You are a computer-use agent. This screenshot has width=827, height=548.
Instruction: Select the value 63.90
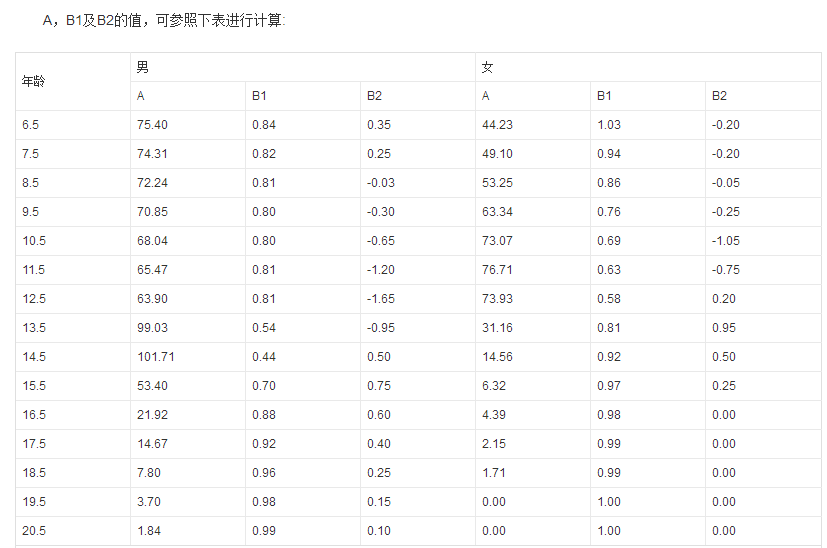tap(152, 299)
